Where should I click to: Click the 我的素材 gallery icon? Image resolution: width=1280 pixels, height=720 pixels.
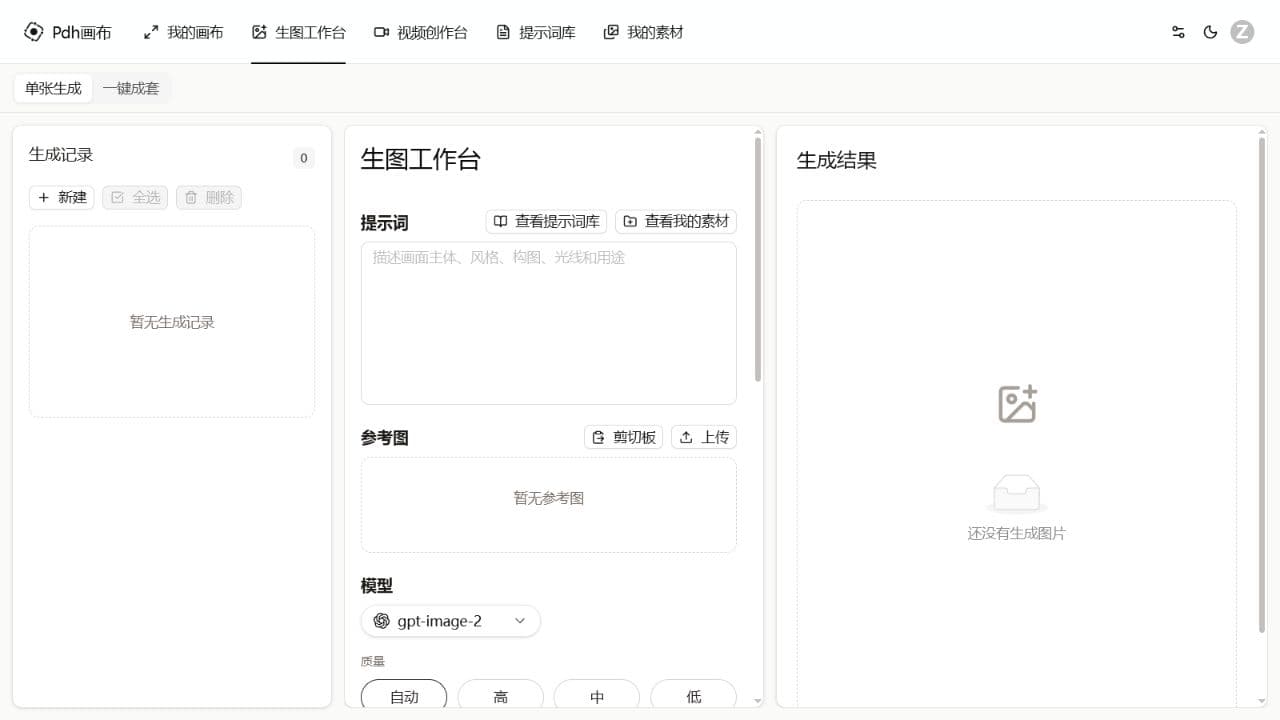611,32
